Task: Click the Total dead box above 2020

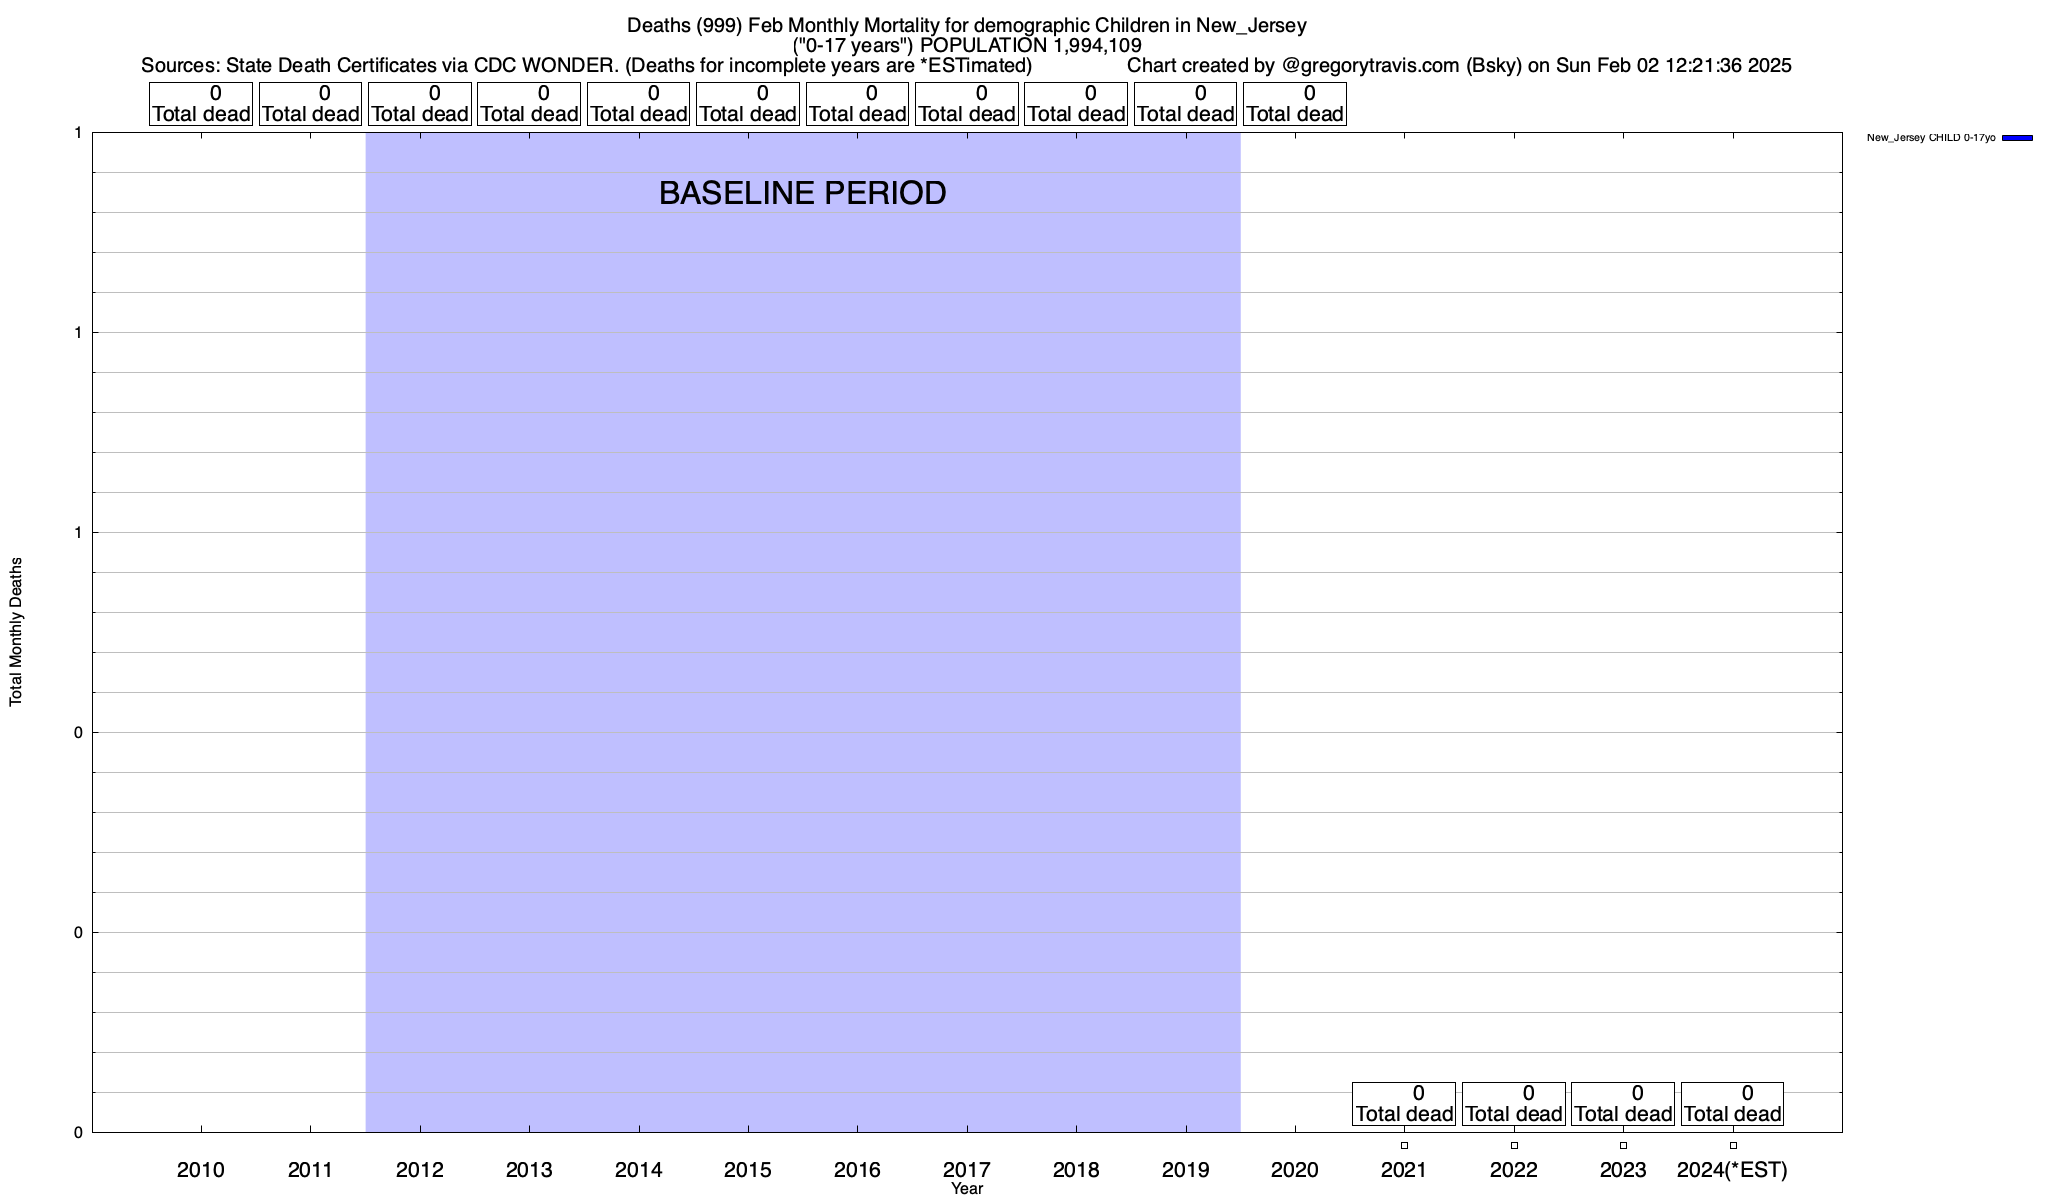Action: [1295, 104]
